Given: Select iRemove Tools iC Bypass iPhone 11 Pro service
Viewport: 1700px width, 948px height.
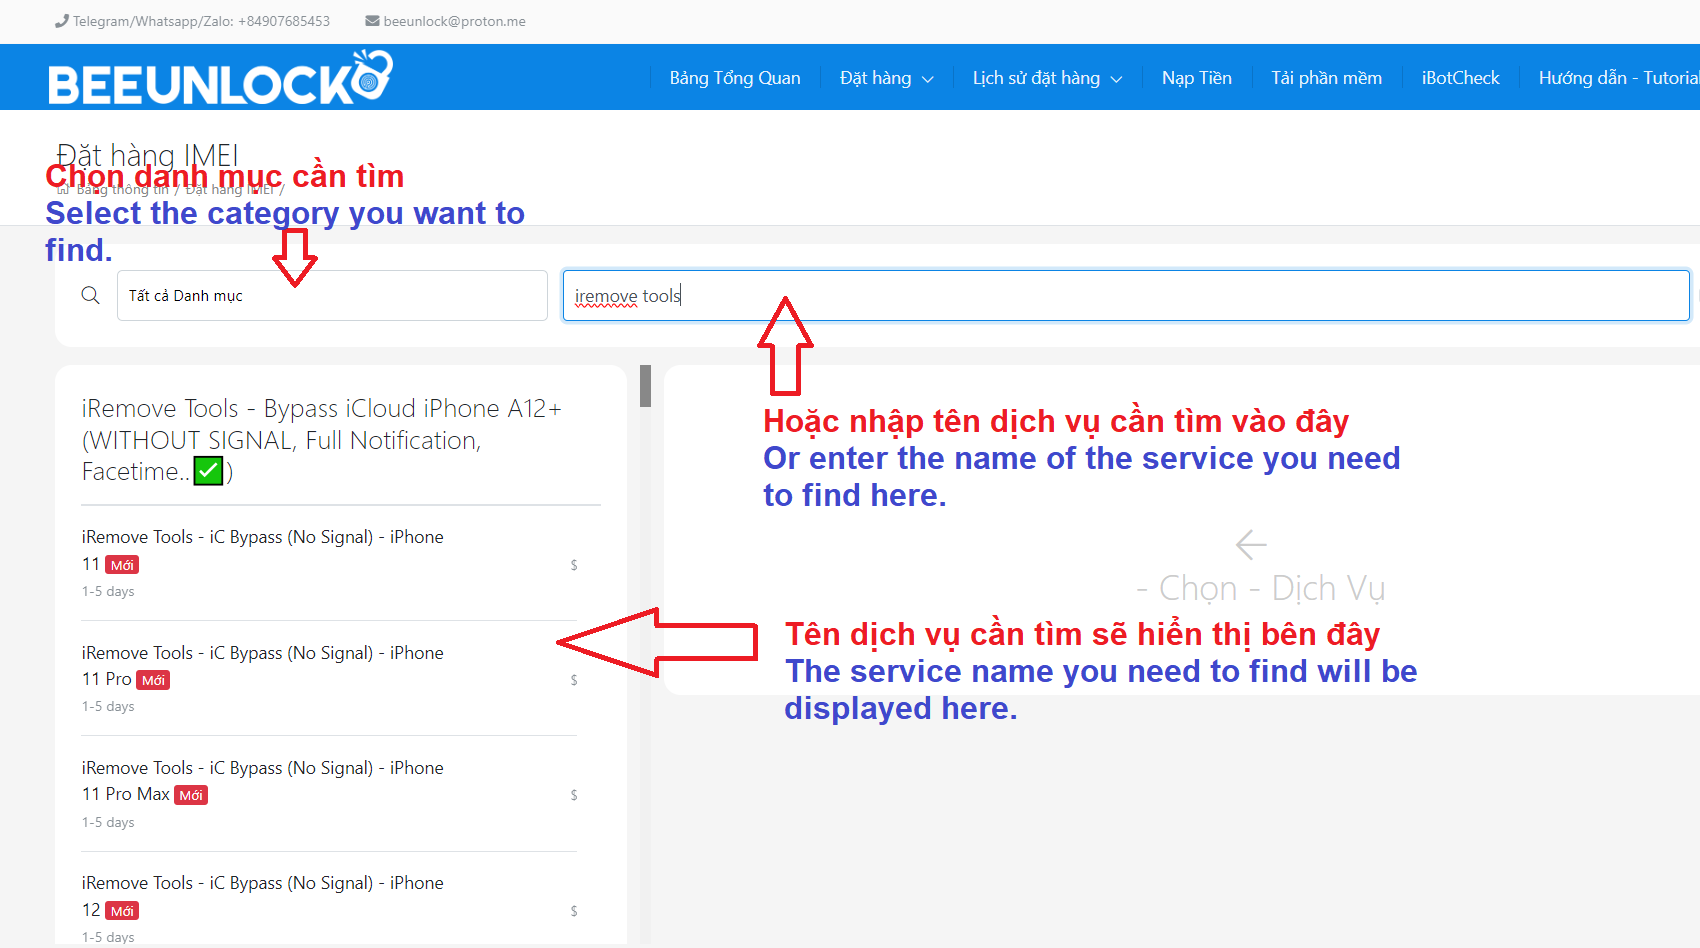Looking at the screenshot, I should (329, 678).
